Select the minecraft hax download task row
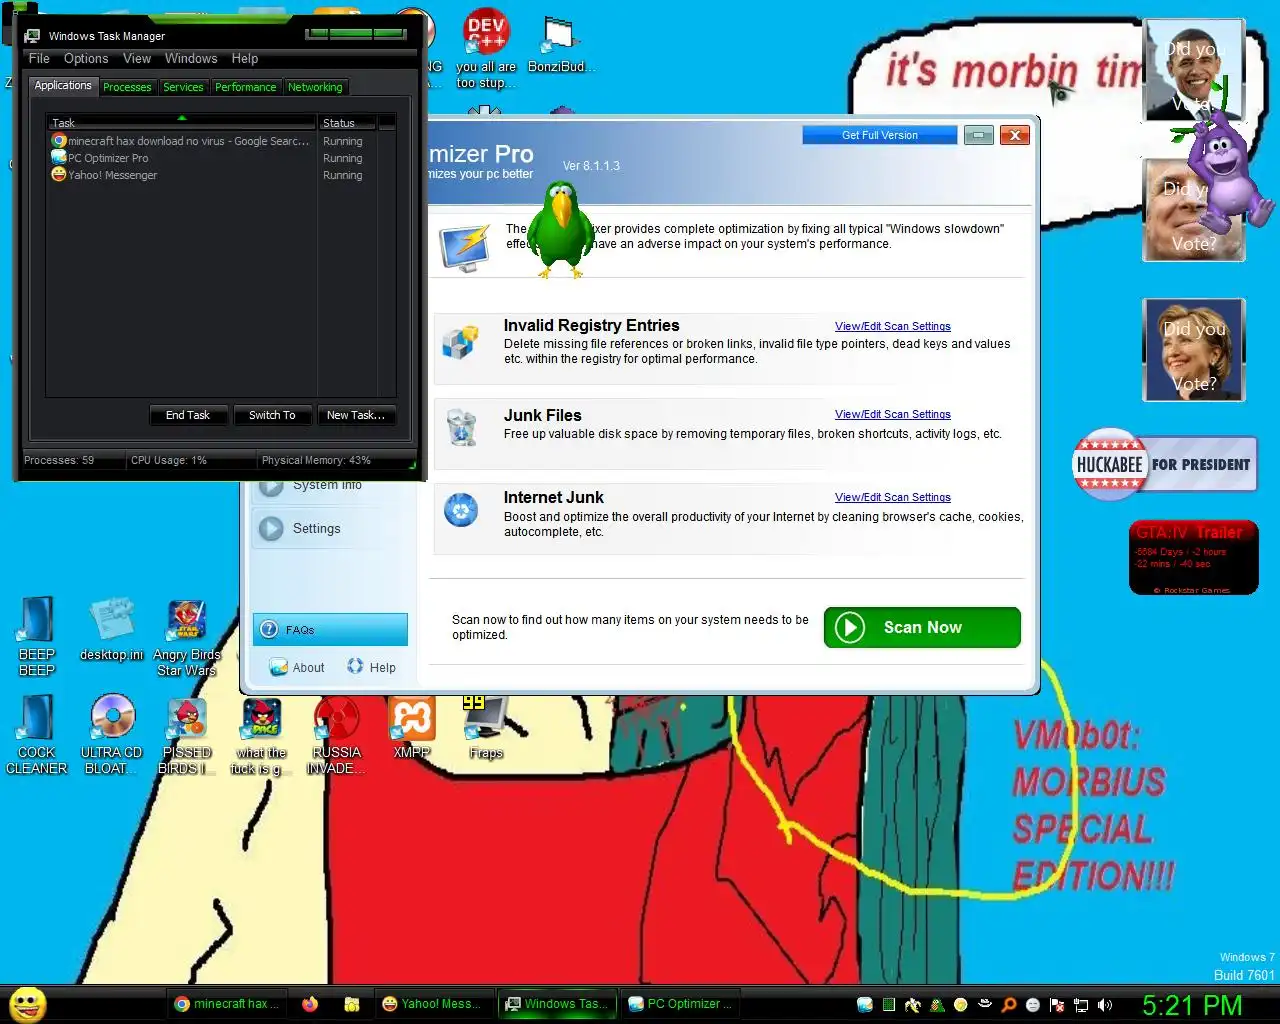Screen dimensions: 1280x1024 click(x=222, y=141)
